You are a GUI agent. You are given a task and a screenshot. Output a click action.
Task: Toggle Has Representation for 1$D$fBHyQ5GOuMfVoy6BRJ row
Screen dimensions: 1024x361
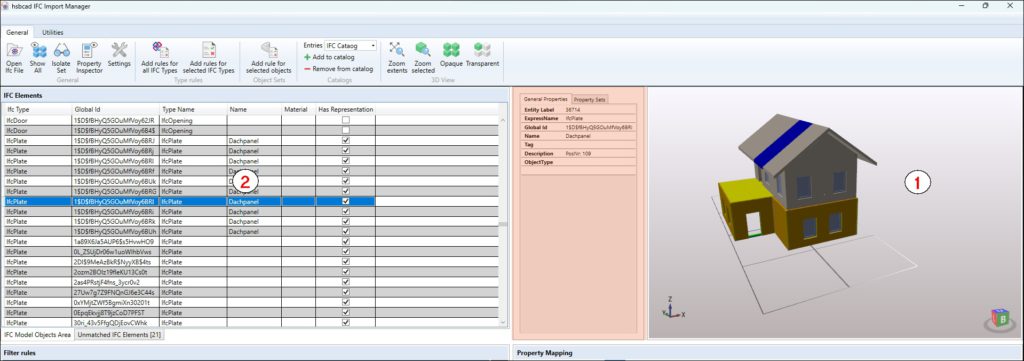point(345,140)
